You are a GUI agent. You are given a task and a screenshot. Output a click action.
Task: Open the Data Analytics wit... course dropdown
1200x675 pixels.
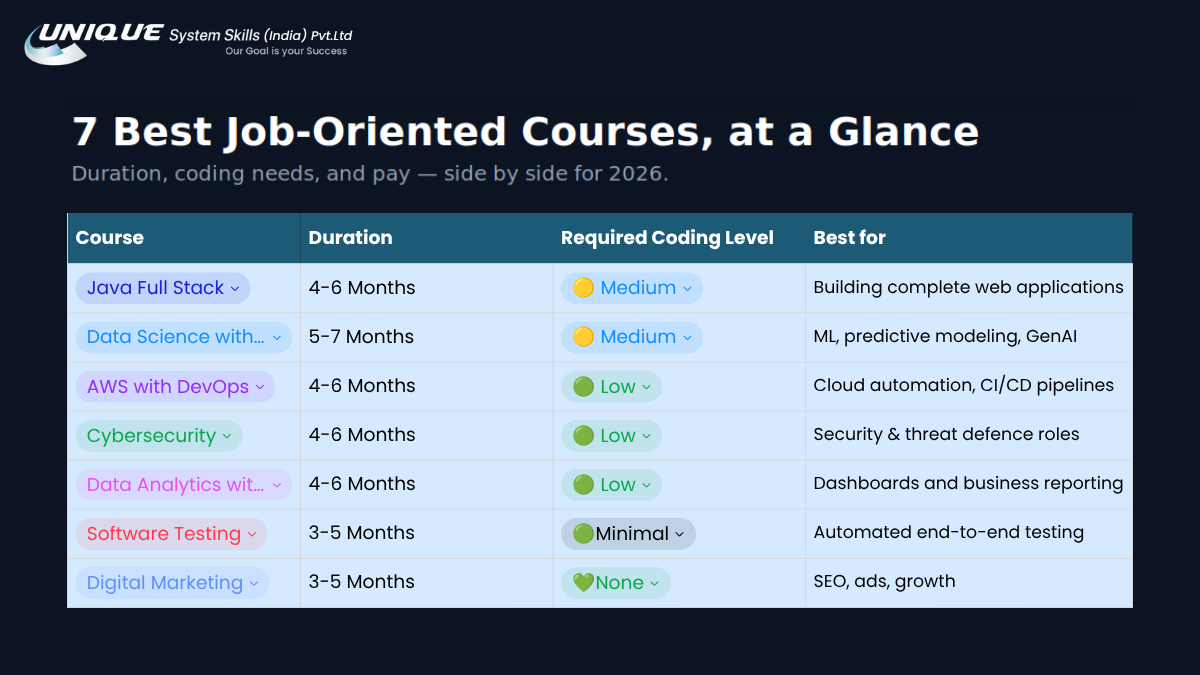click(184, 484)
